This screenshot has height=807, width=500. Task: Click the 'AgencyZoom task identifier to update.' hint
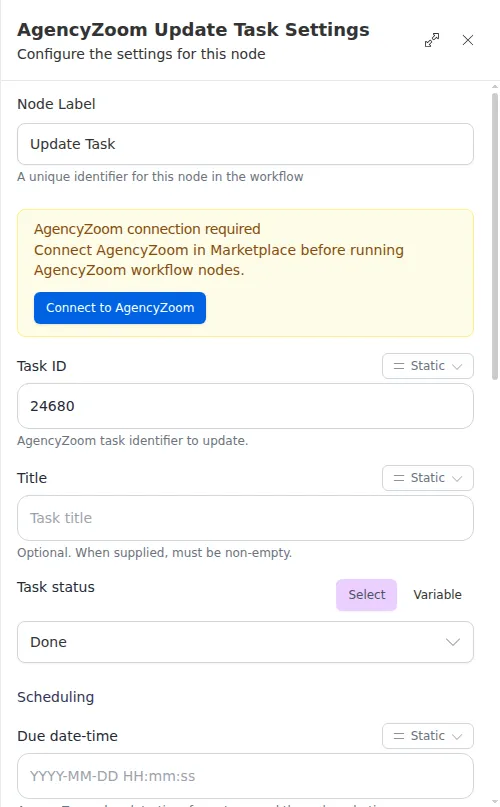pos(132,441)
